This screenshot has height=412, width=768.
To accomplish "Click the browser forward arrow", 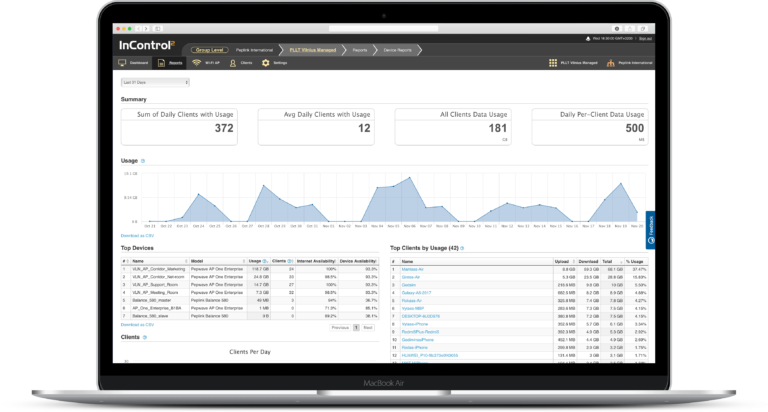I will 146,29.
